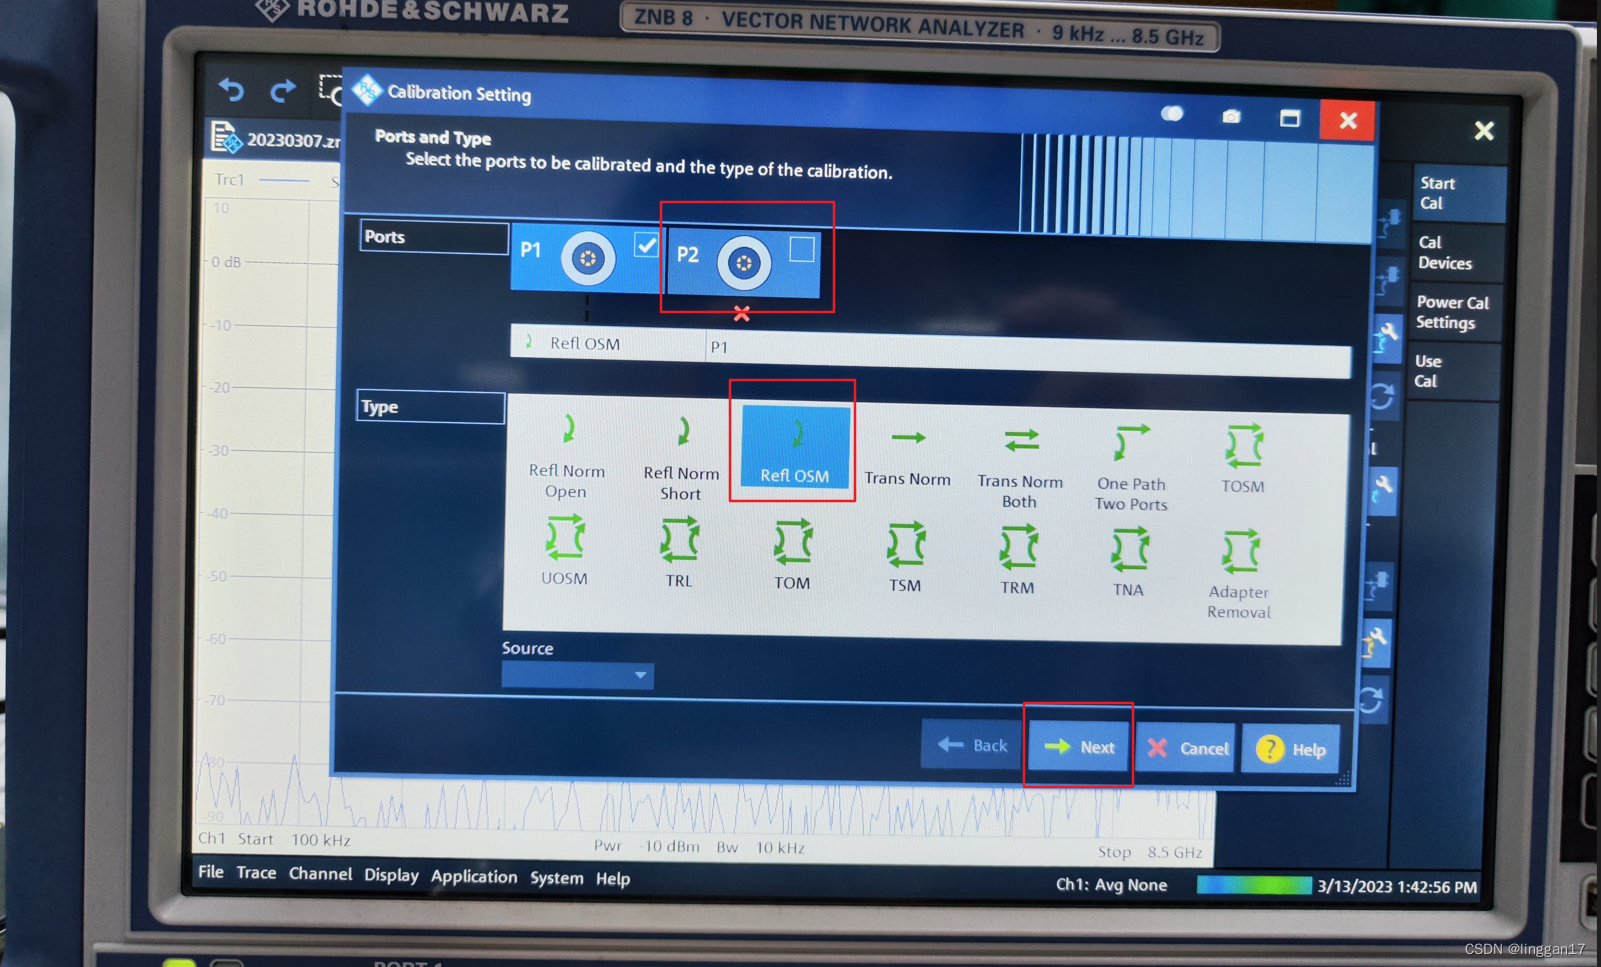
Task: Pick the TSM calibration type
Action: [x=905, y=557]
